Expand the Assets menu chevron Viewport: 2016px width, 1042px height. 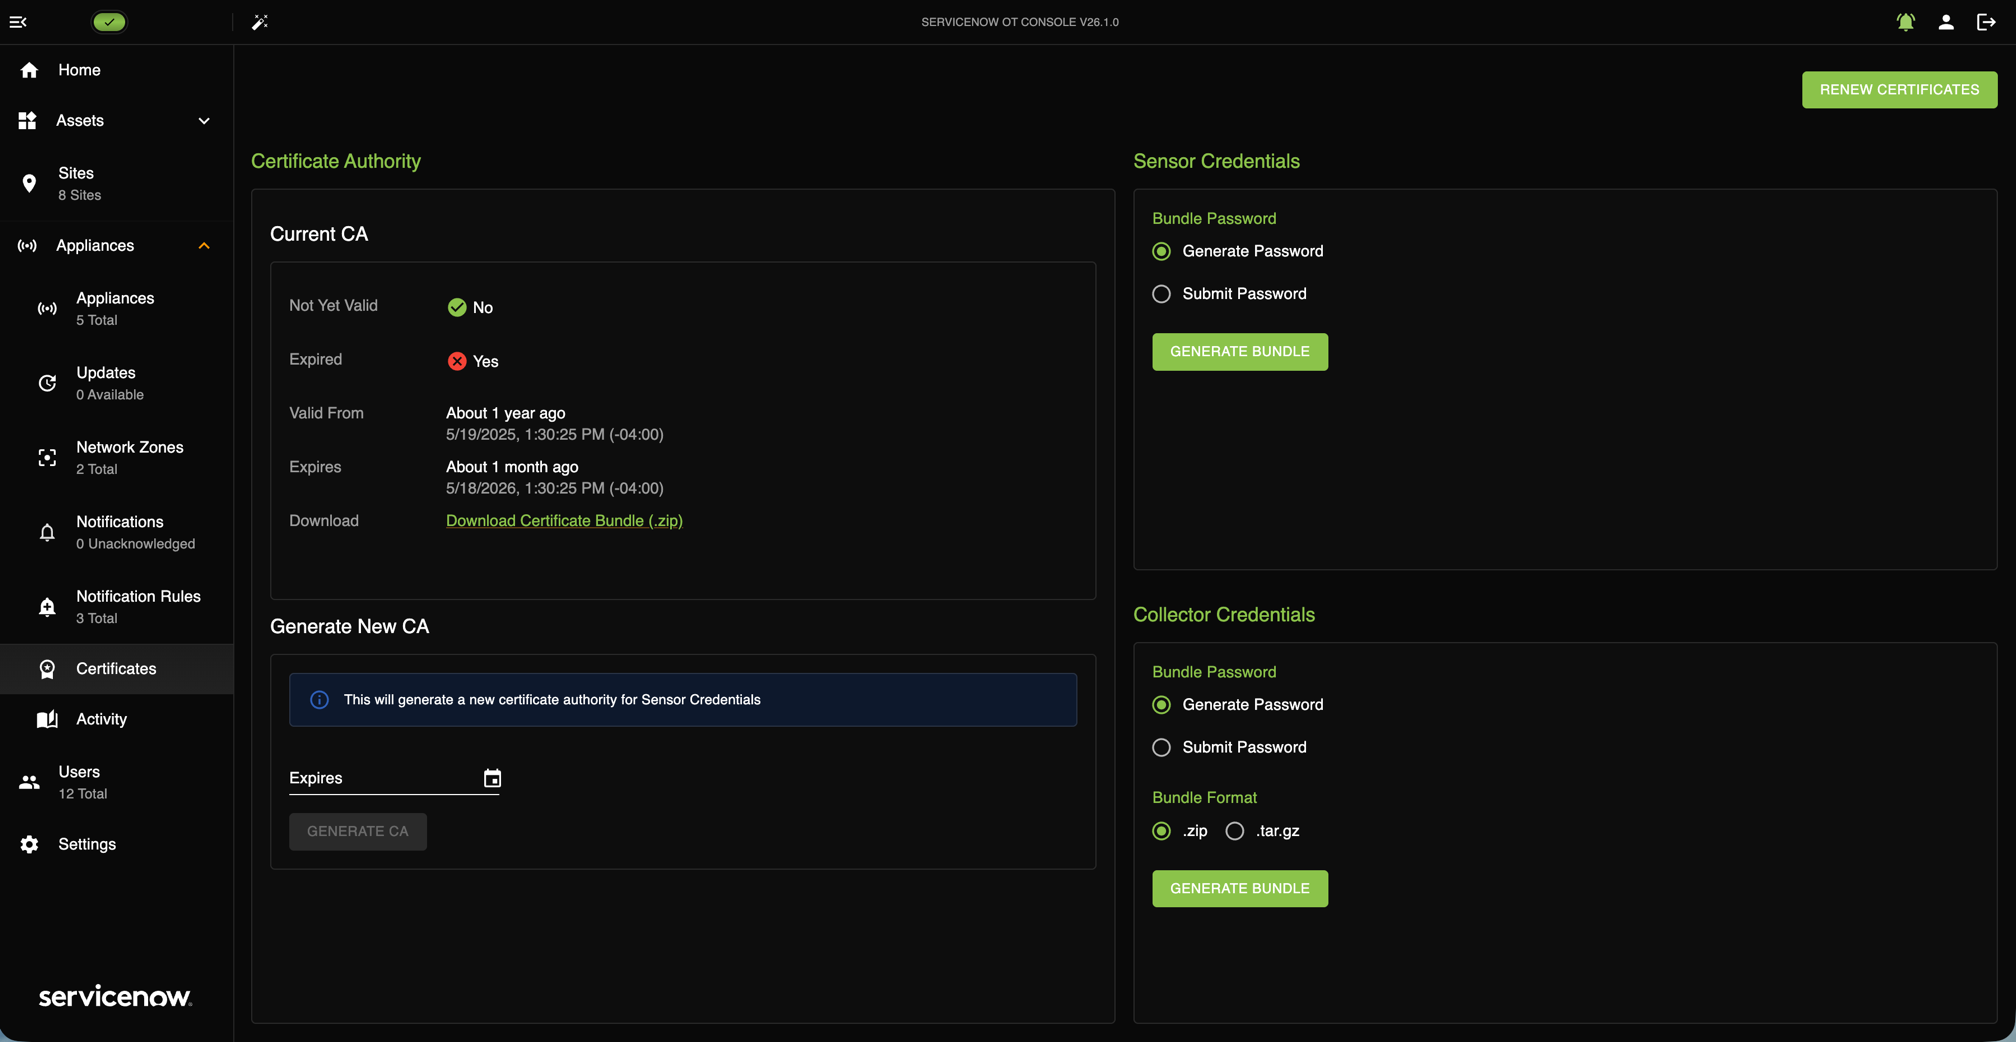pos(204,121)
